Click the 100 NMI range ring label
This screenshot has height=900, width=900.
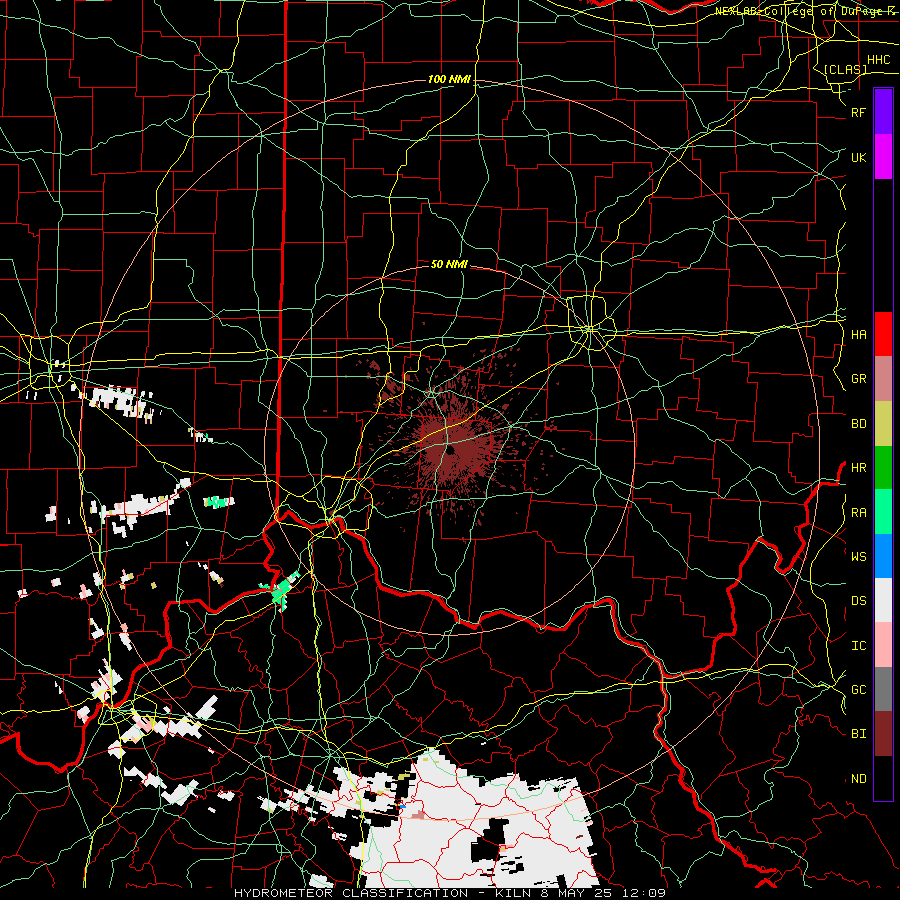pos(449,79)
